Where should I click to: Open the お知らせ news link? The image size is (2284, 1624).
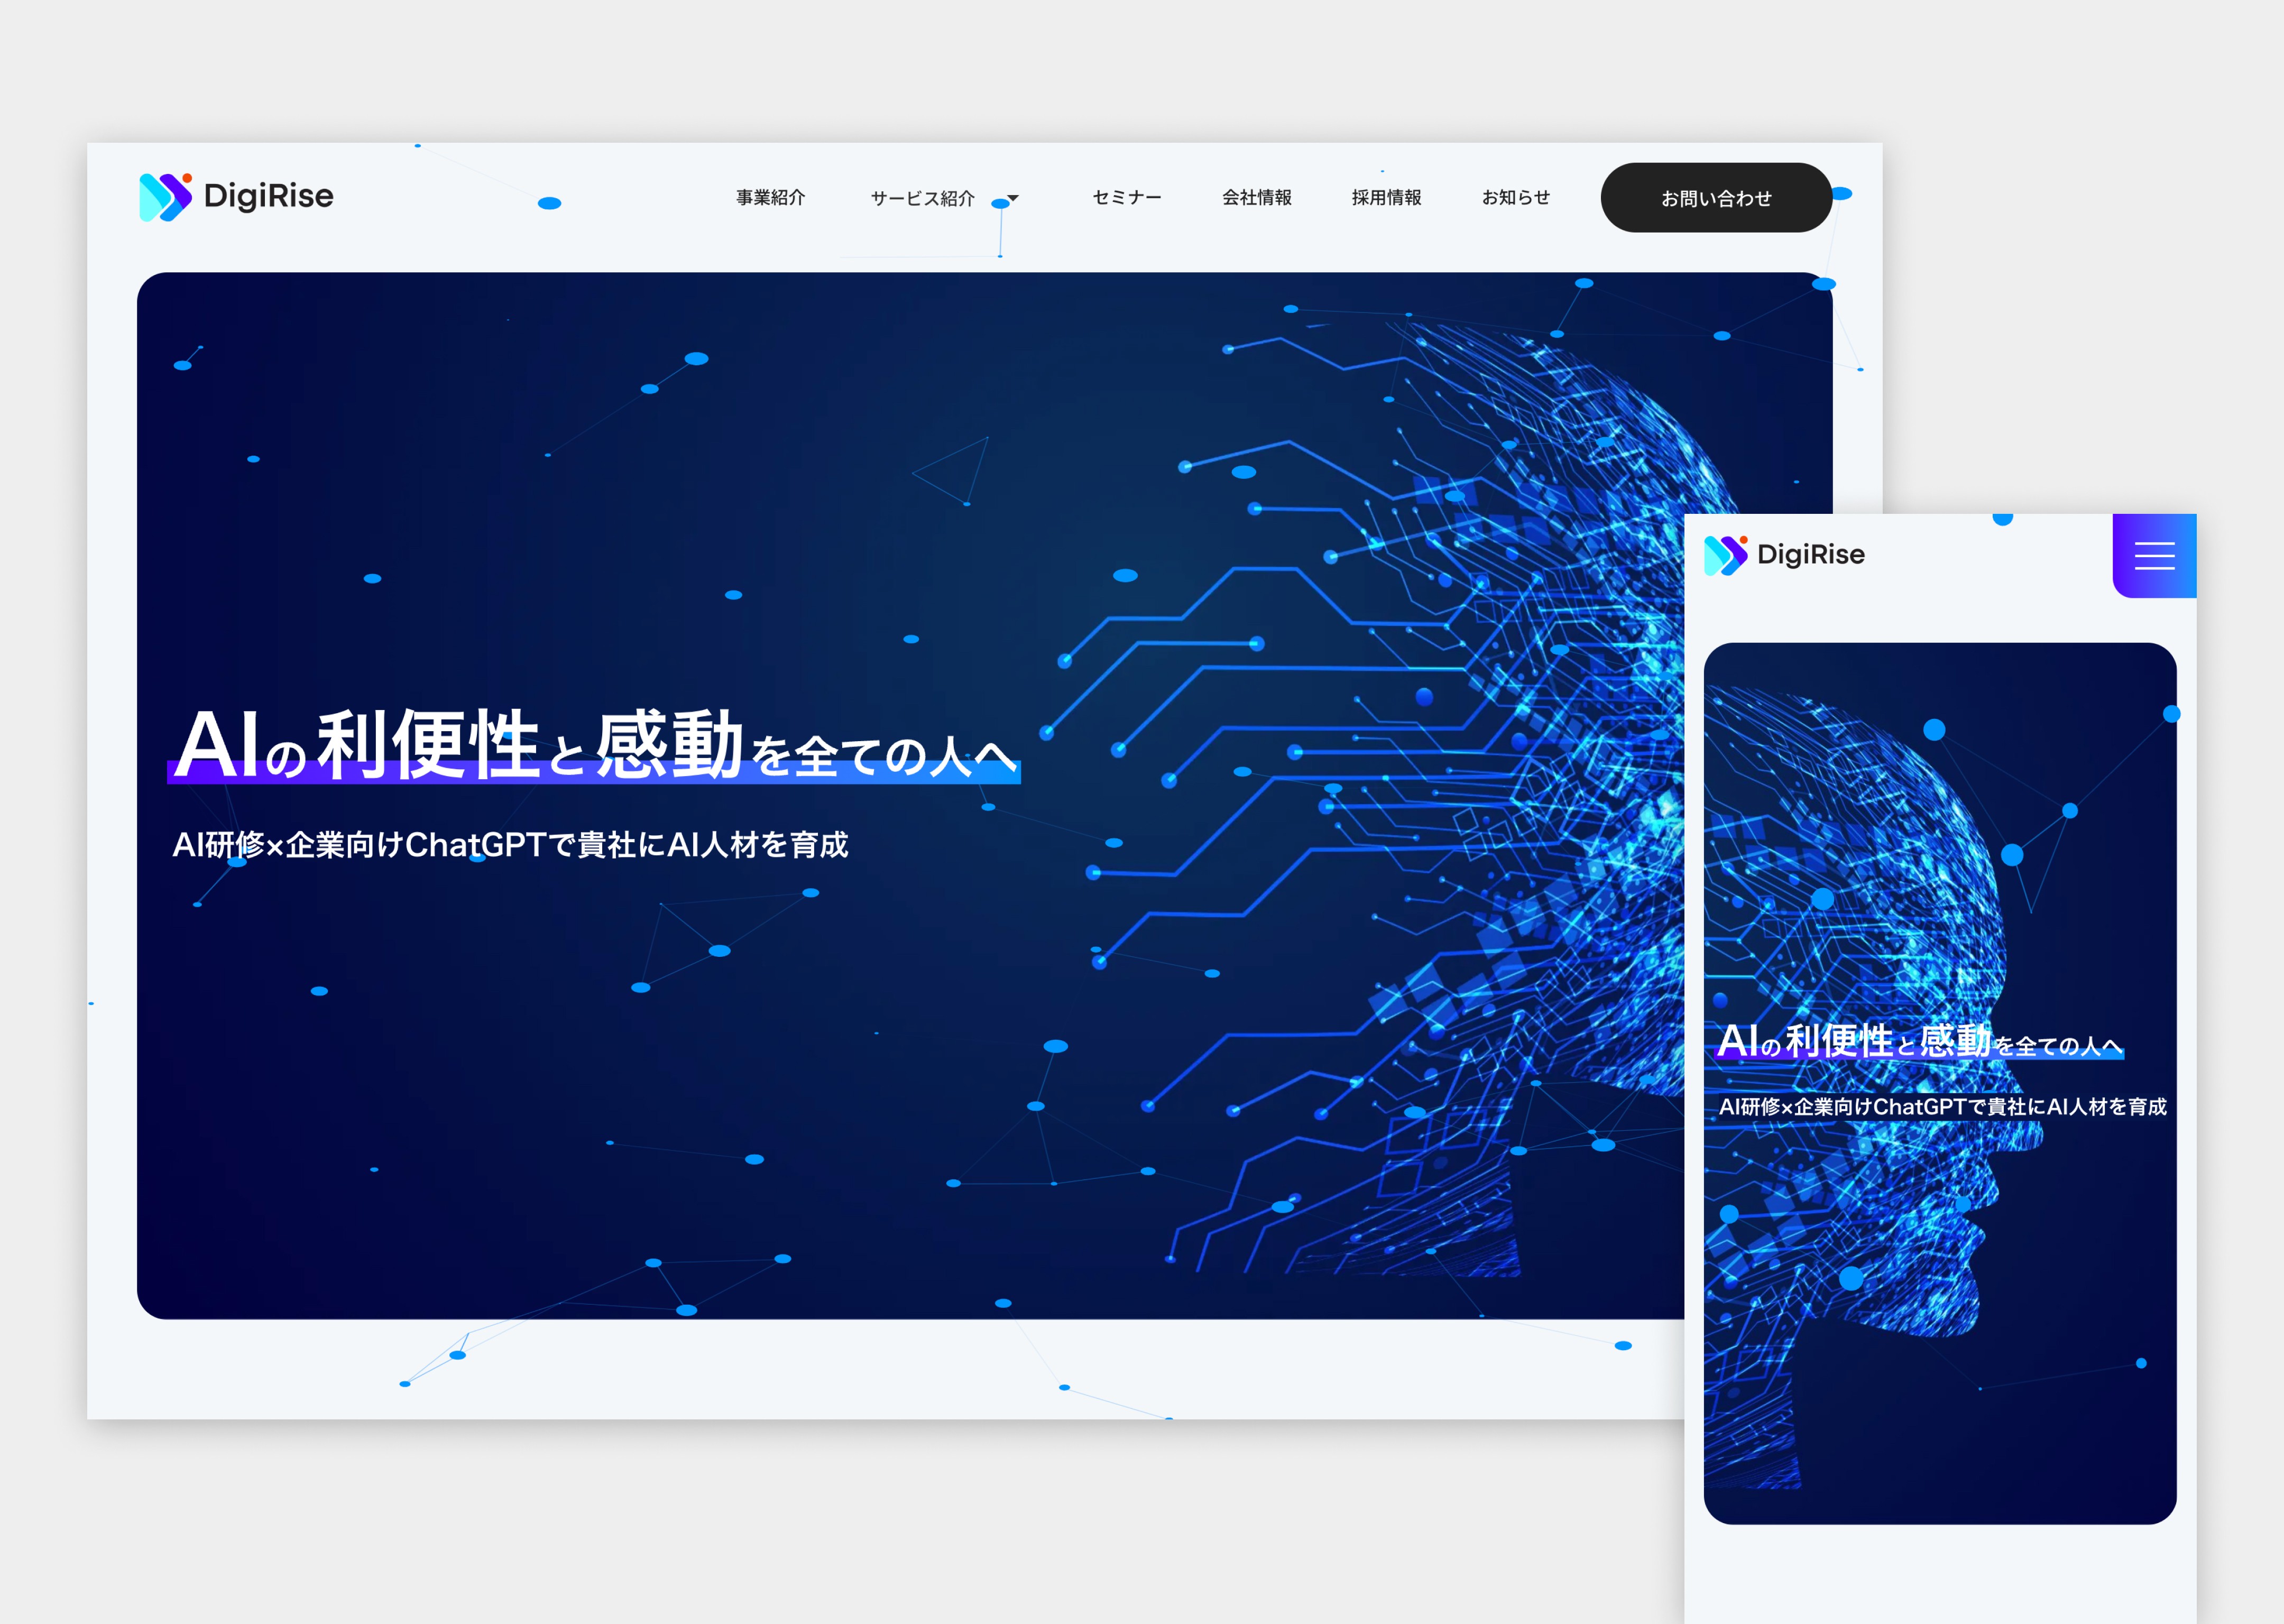(x=1515, y=198)
